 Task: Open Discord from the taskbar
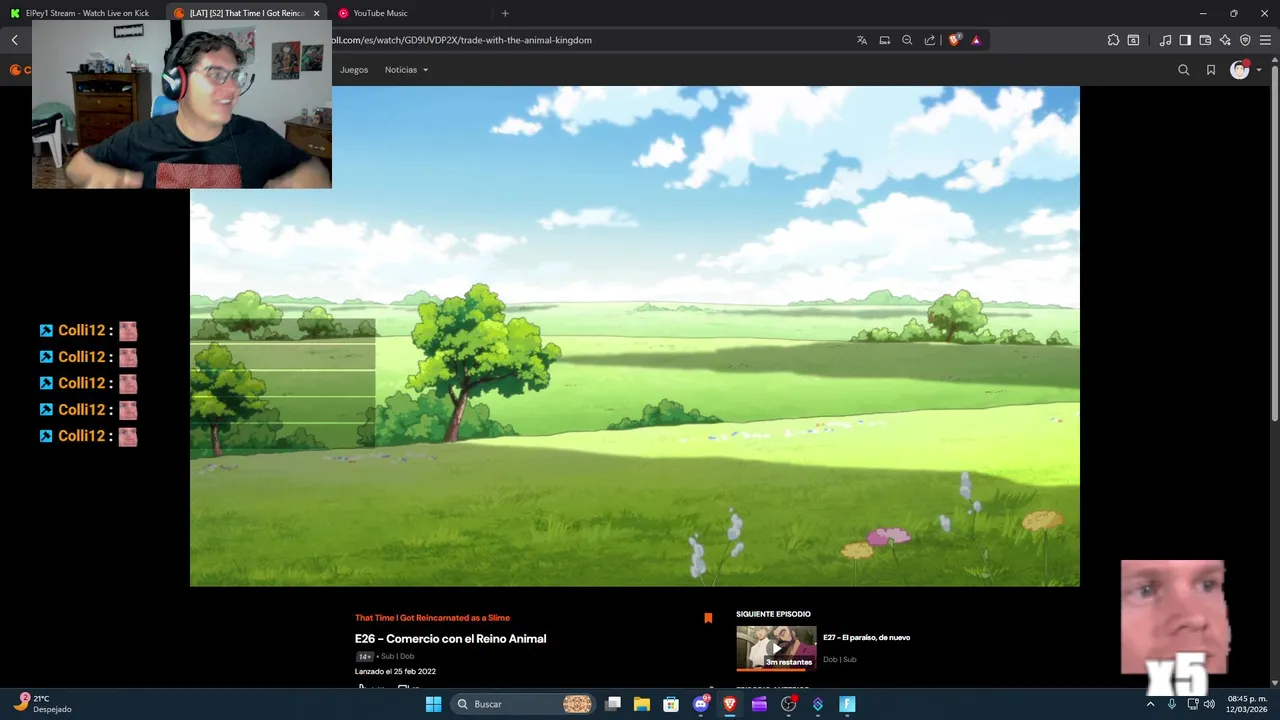pyautogui.click(x=701, y=704)
